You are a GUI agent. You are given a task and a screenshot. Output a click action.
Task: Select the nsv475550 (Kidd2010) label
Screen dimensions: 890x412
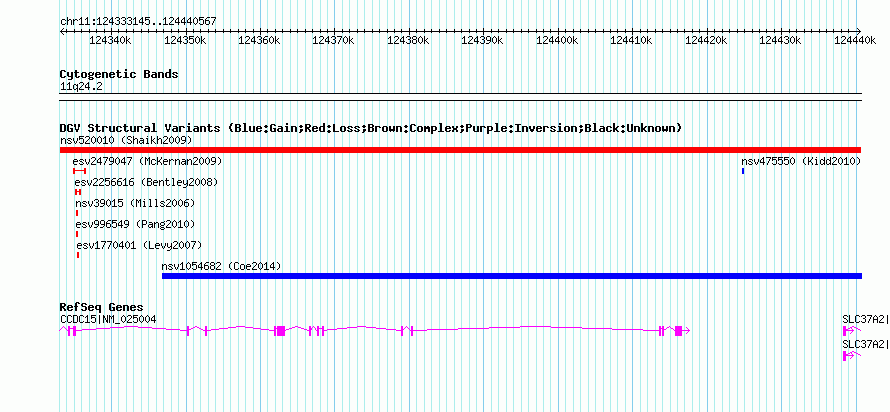[801, 162]
